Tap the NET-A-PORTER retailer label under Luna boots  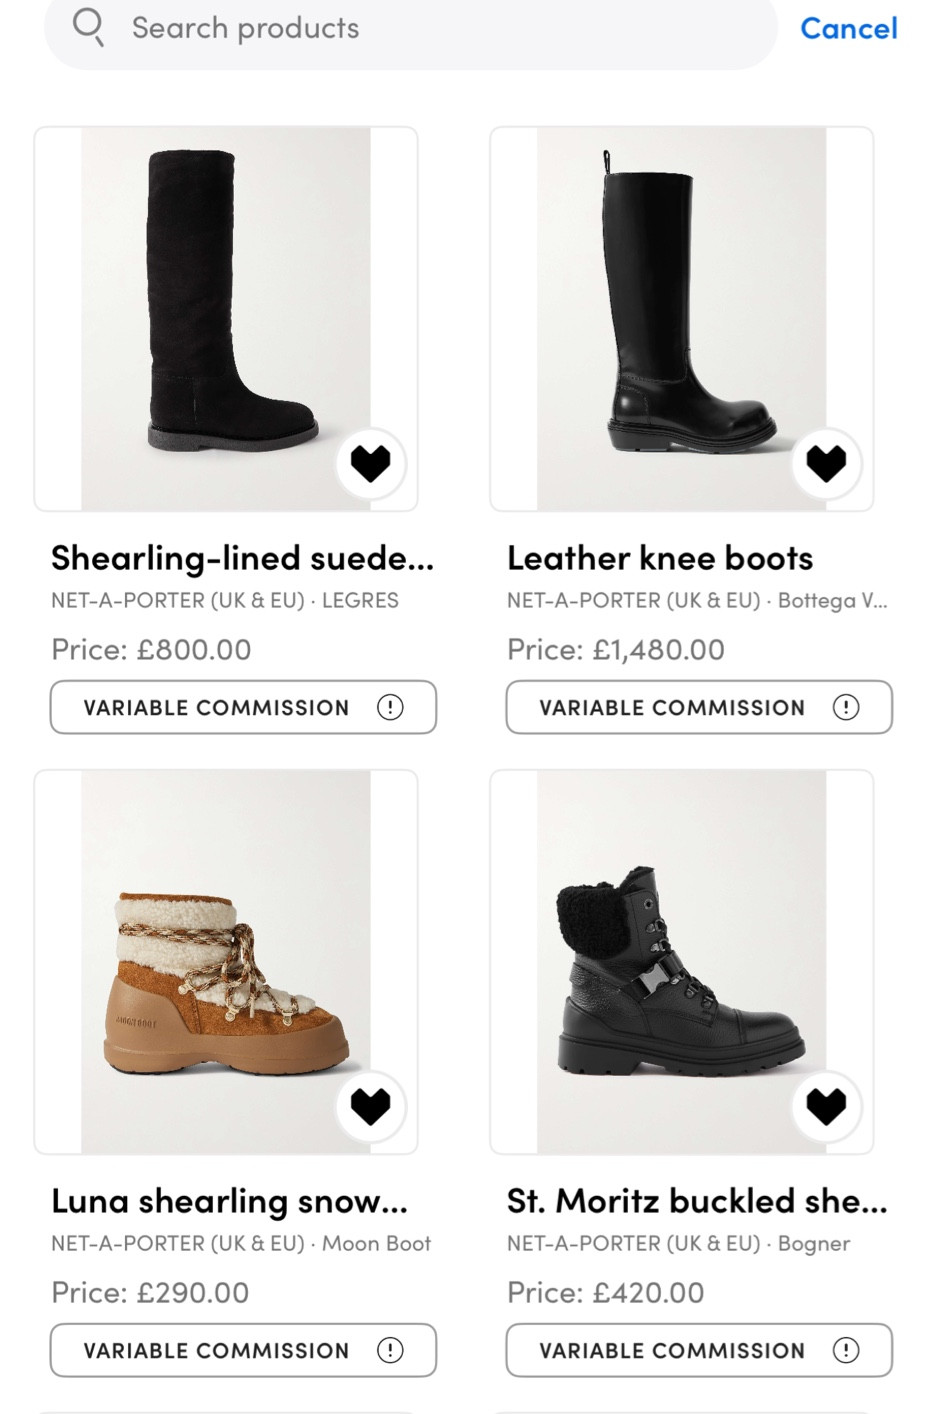(240, 1243)
